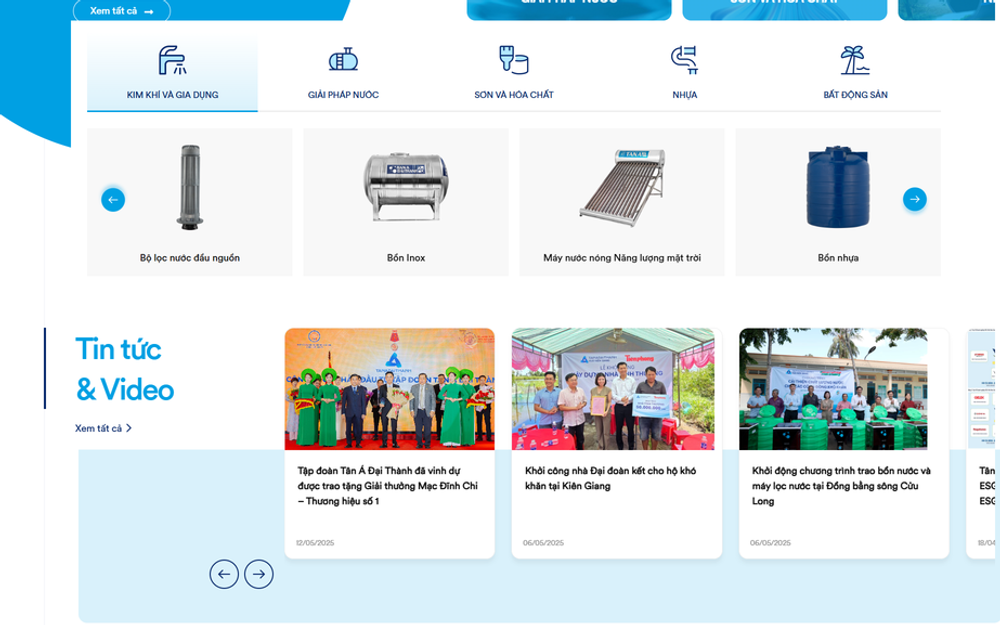Switch to Giải pháp nước tab
Screen dimensions: 1000x625
click(343, 74)
